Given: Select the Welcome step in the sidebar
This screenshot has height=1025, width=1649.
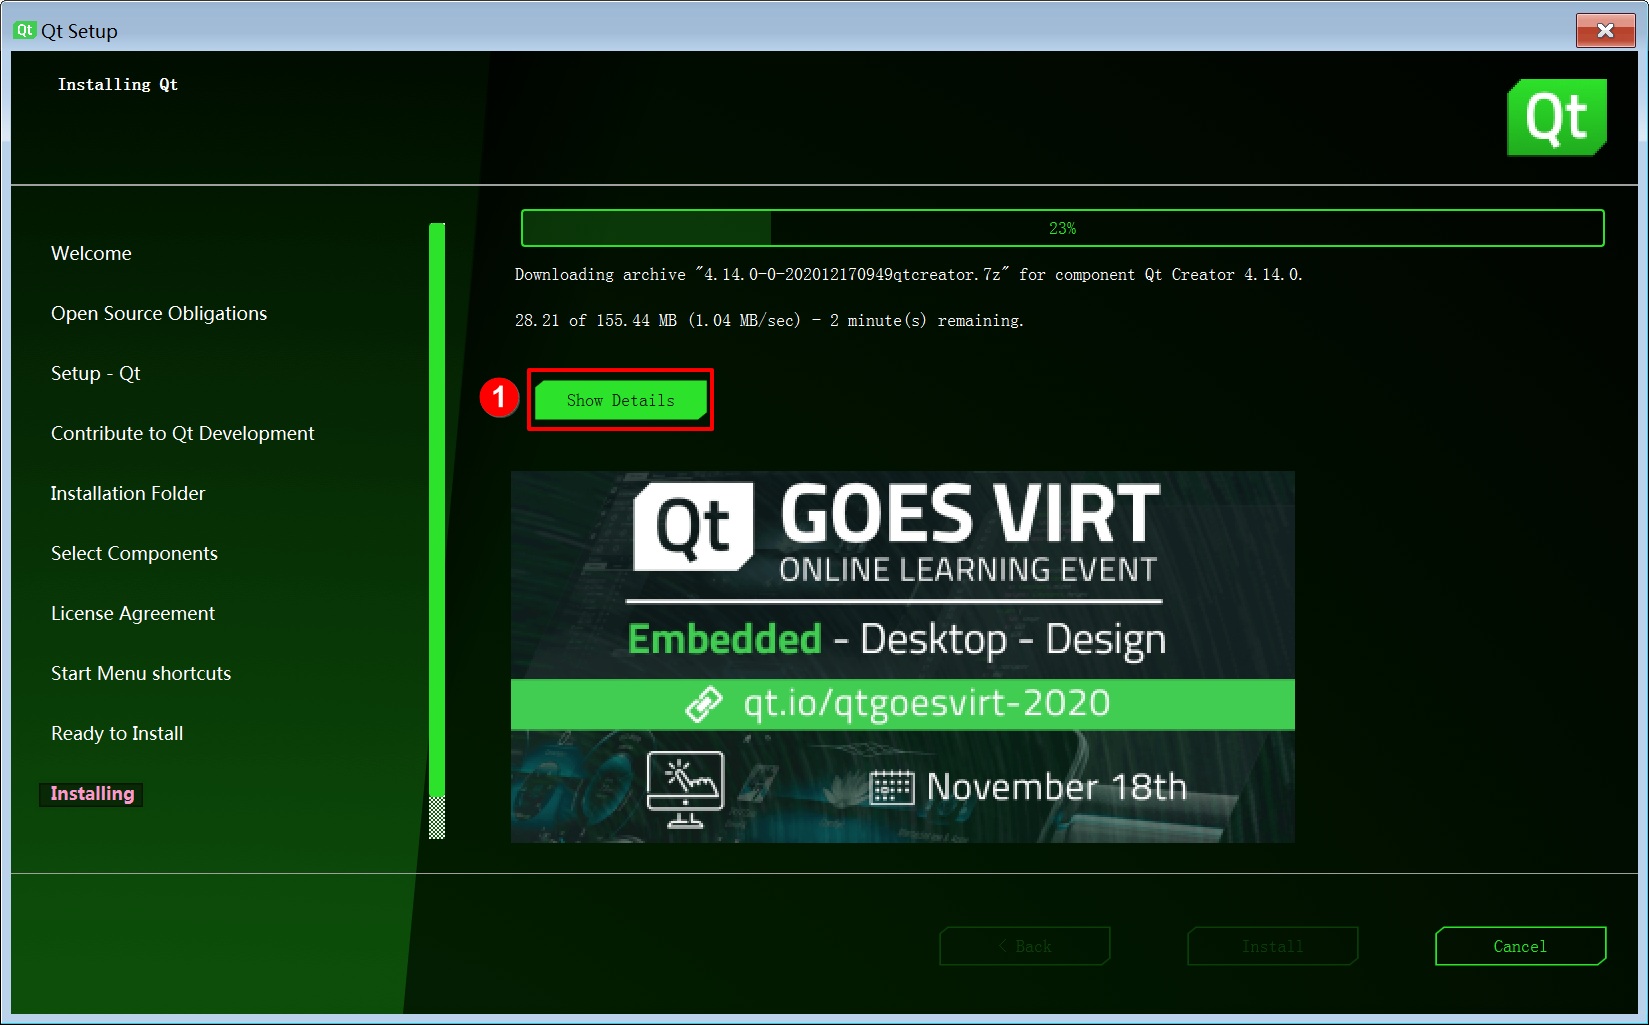Looking at the screenshot, I should pos(91,253).
